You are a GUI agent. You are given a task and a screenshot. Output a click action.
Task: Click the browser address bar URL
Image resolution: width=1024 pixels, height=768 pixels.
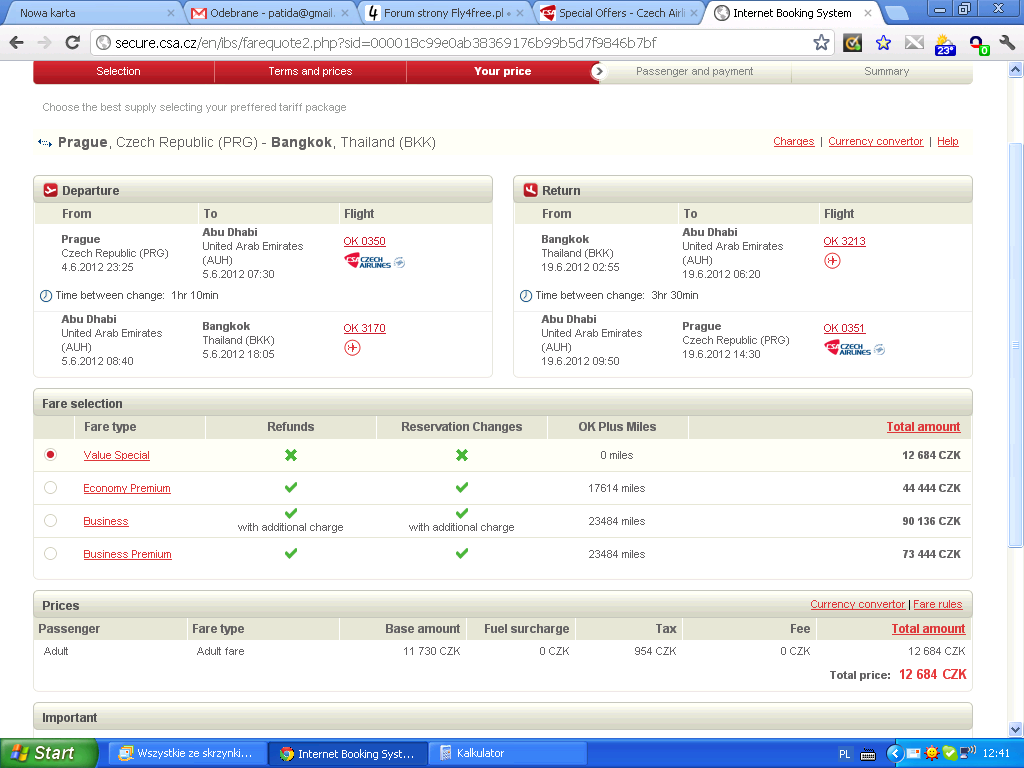(x=385, y=43)
